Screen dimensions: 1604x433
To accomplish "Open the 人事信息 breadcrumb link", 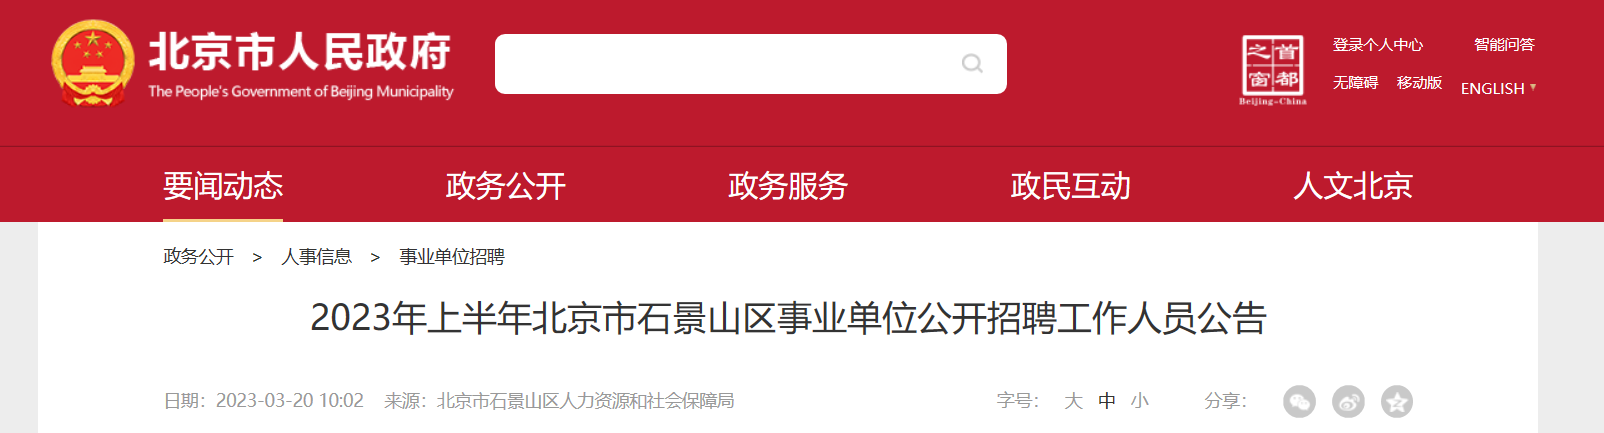I will [x=316, y=257].
